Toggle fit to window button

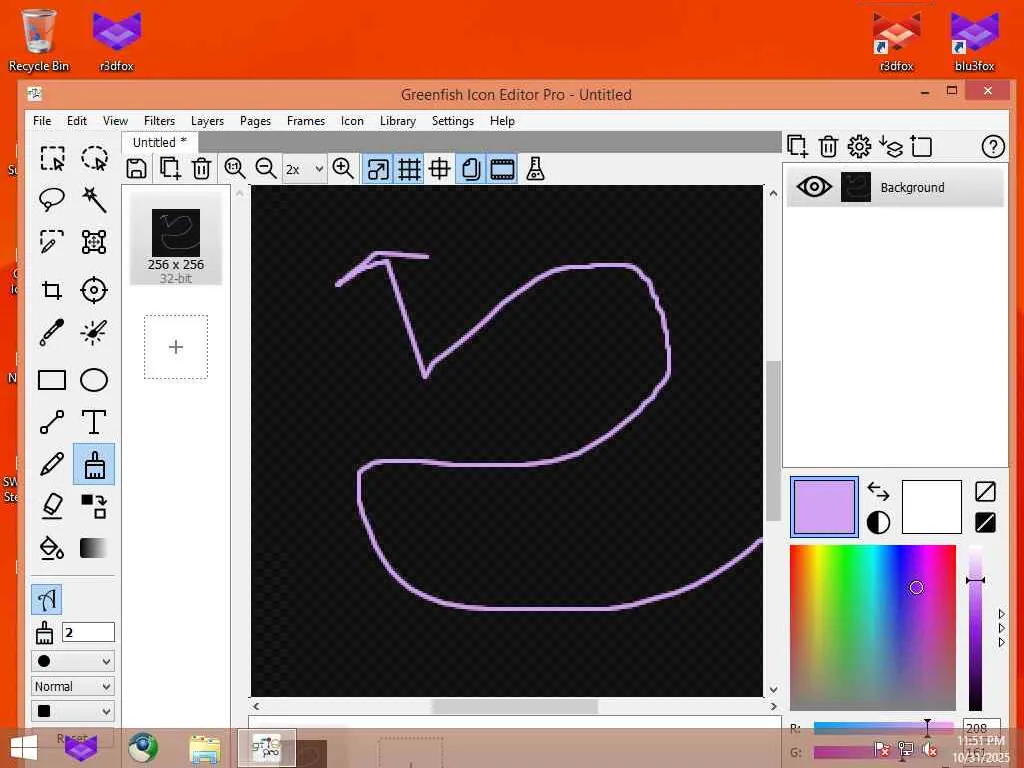378,168
